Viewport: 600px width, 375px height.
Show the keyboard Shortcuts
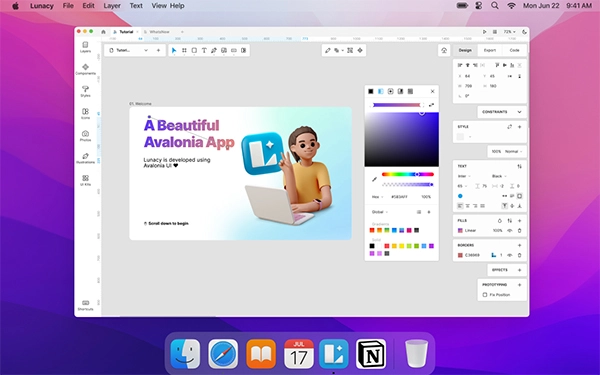click(x=85, y=305)
